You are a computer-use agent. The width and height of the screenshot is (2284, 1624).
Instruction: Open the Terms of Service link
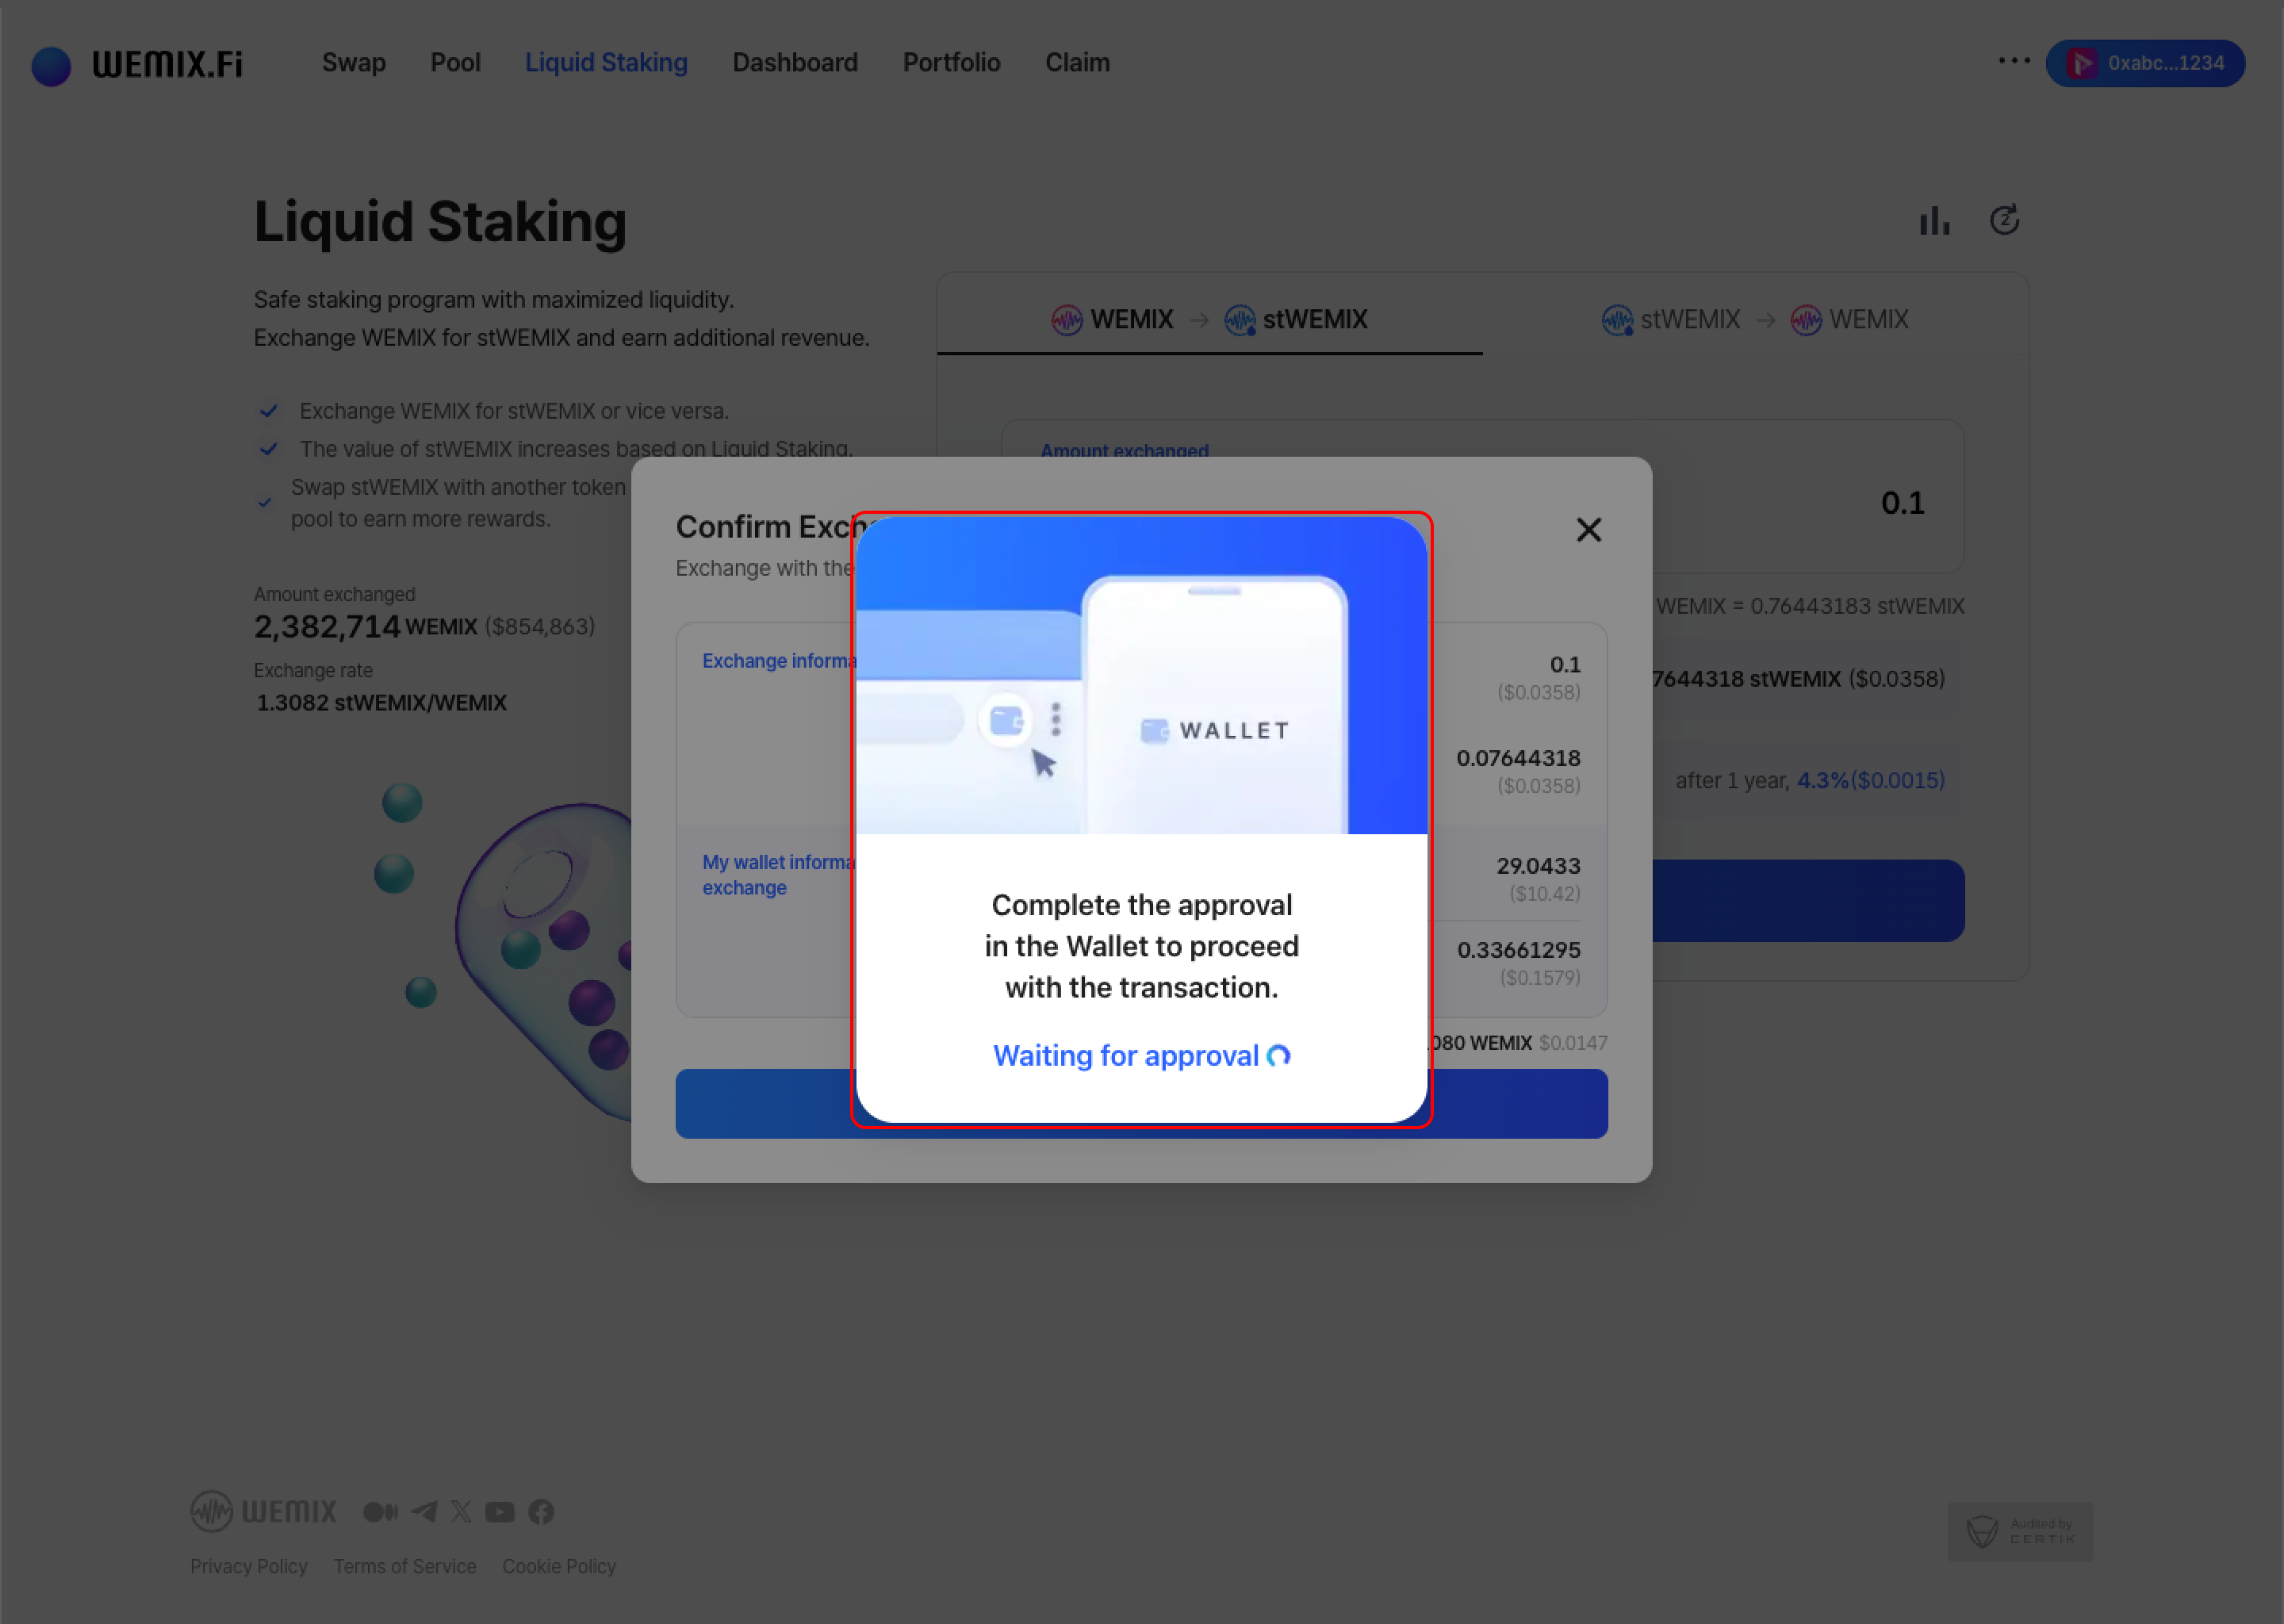click(x=404, y=1566)
